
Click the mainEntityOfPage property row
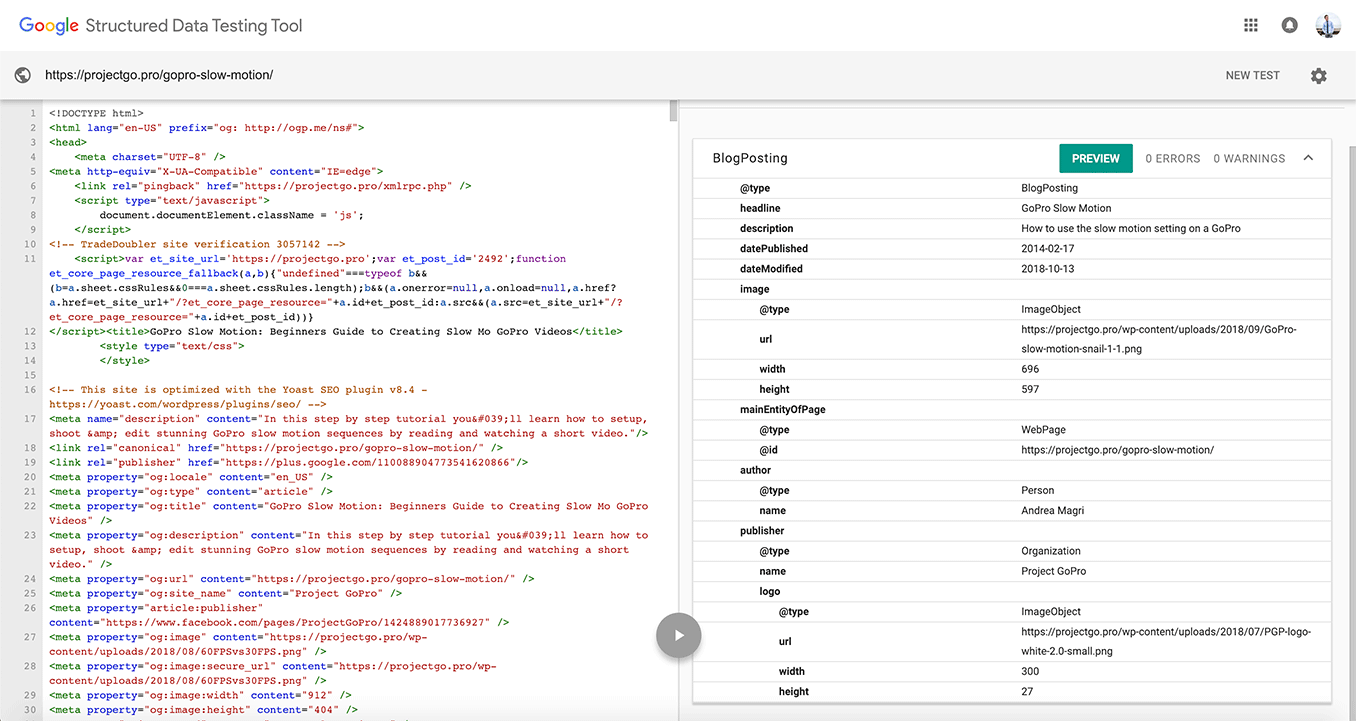pyautogui.click(x=1012, y=409)
